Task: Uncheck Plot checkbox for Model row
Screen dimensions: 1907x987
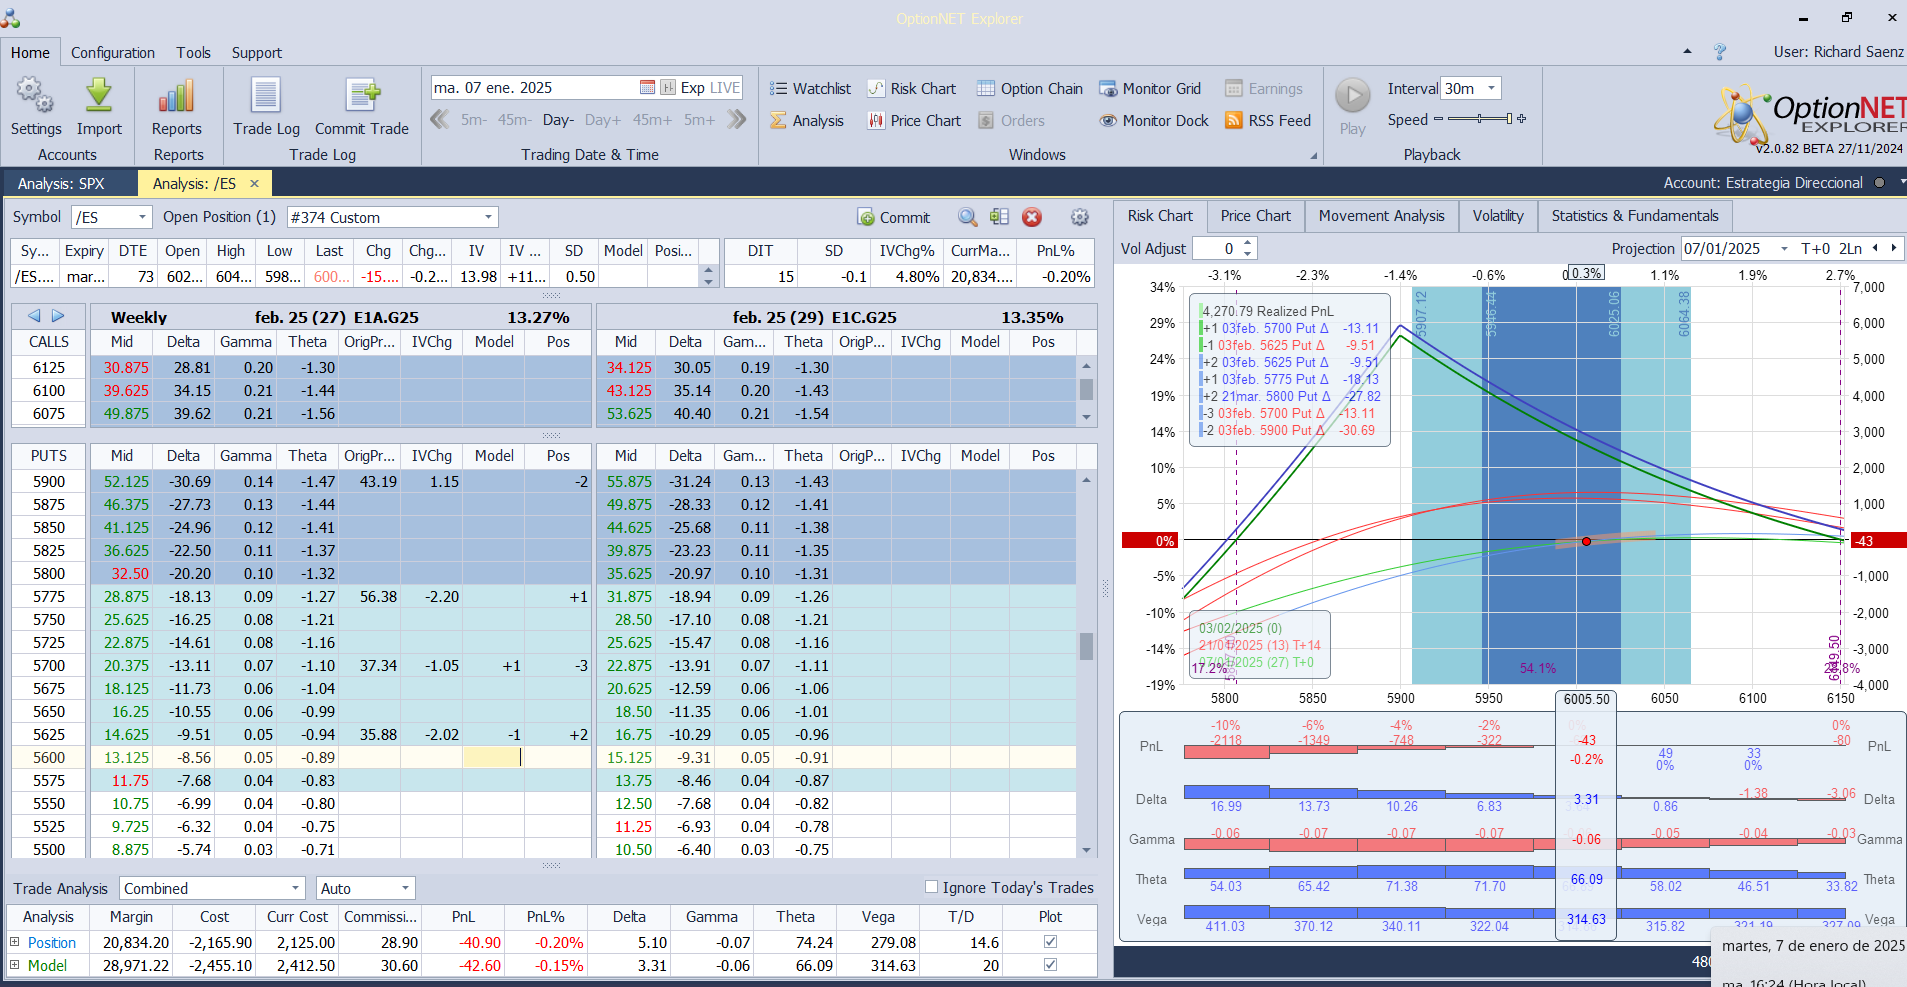Action: point(1050,965)
